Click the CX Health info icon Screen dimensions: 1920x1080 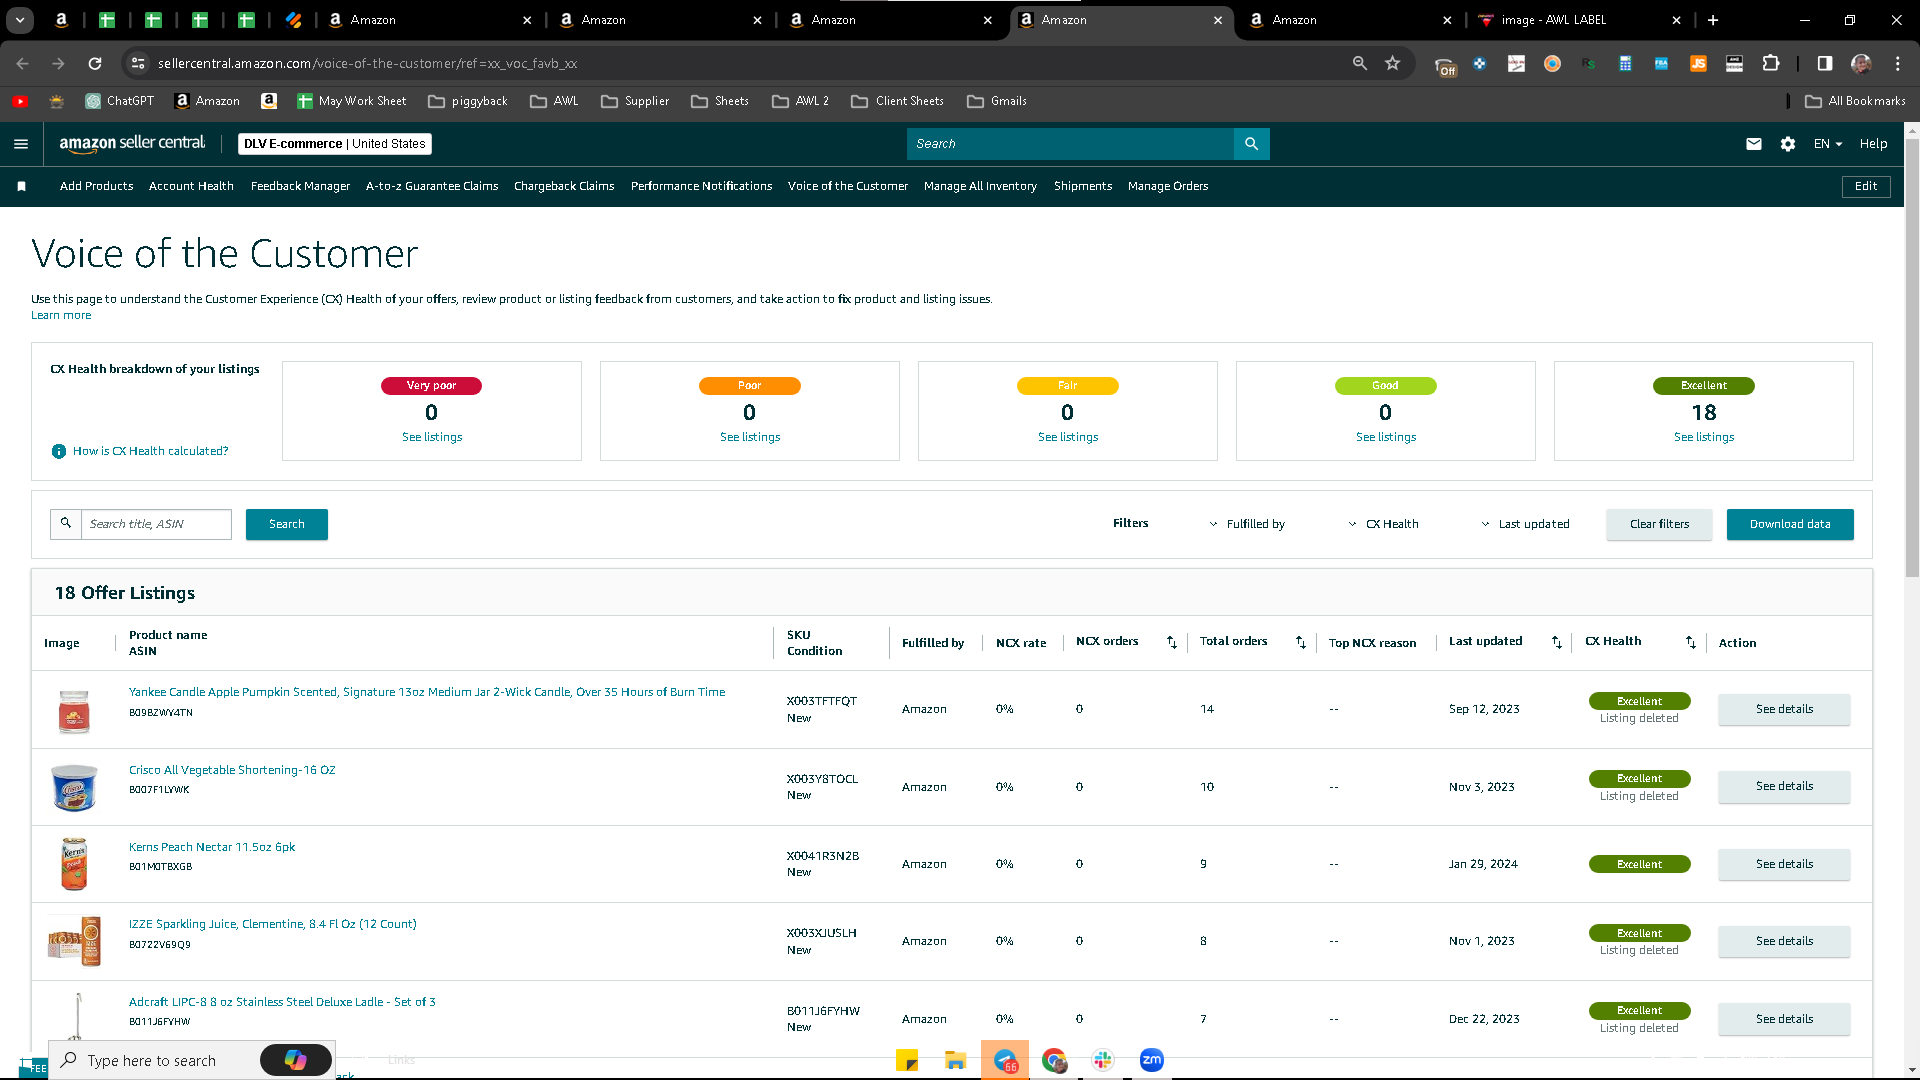(x=59, y=451)
